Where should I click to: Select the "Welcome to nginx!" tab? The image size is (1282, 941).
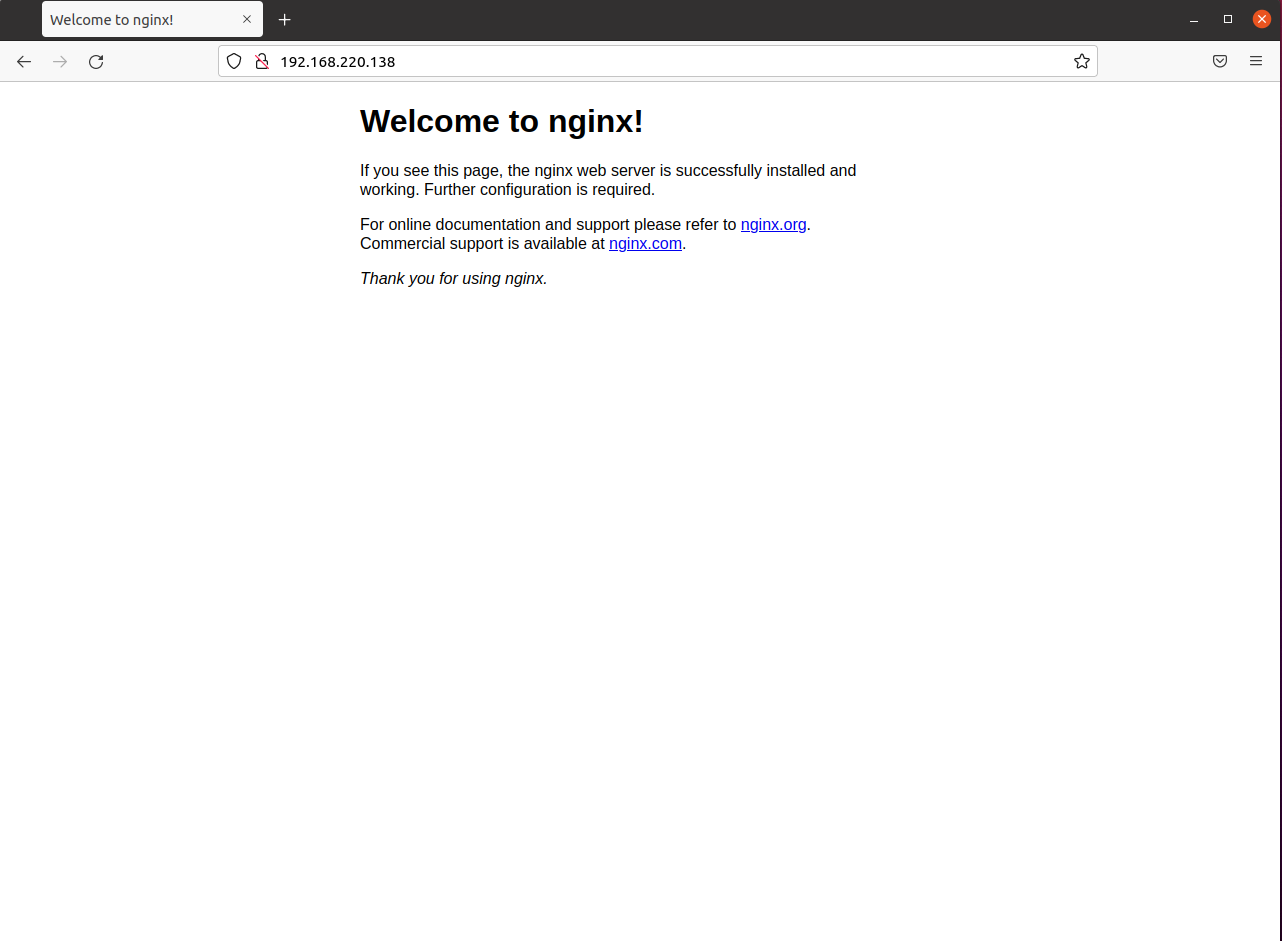click(x=130, y=19)
